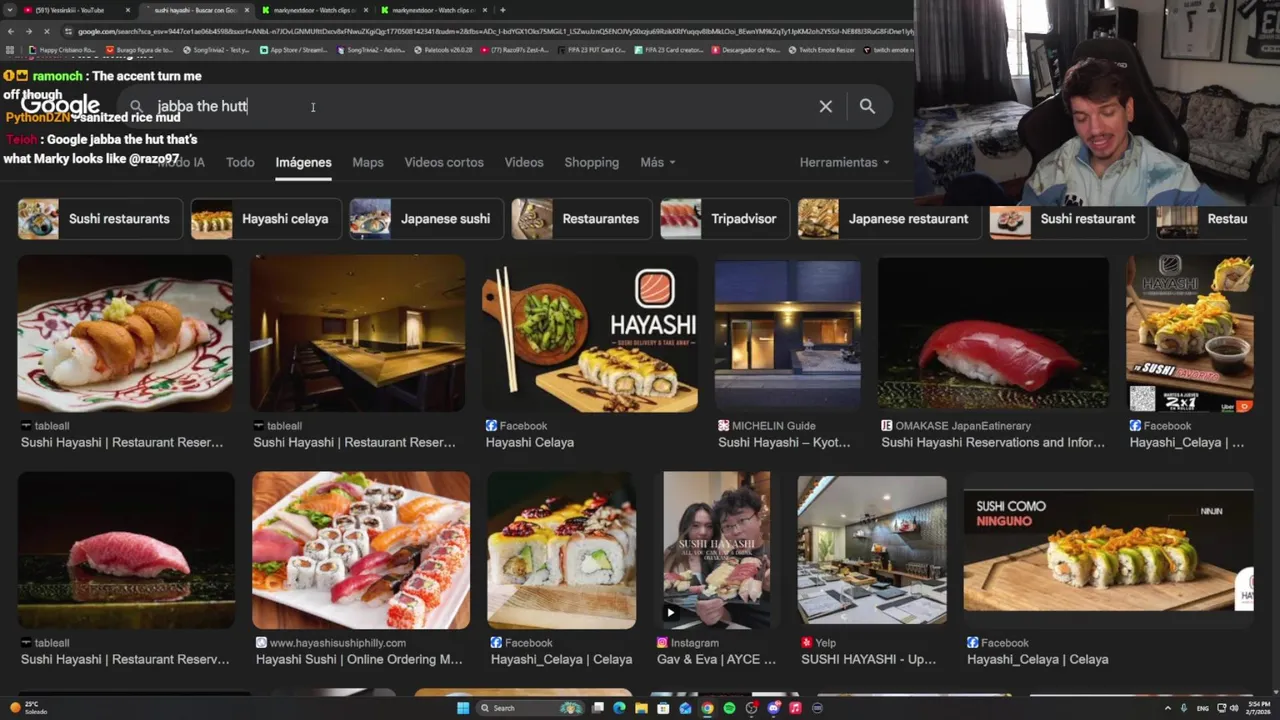This screenshot has width=1280, height=720.
Task: Select the Tripadvisor filter chip
Action: (724, 219)
